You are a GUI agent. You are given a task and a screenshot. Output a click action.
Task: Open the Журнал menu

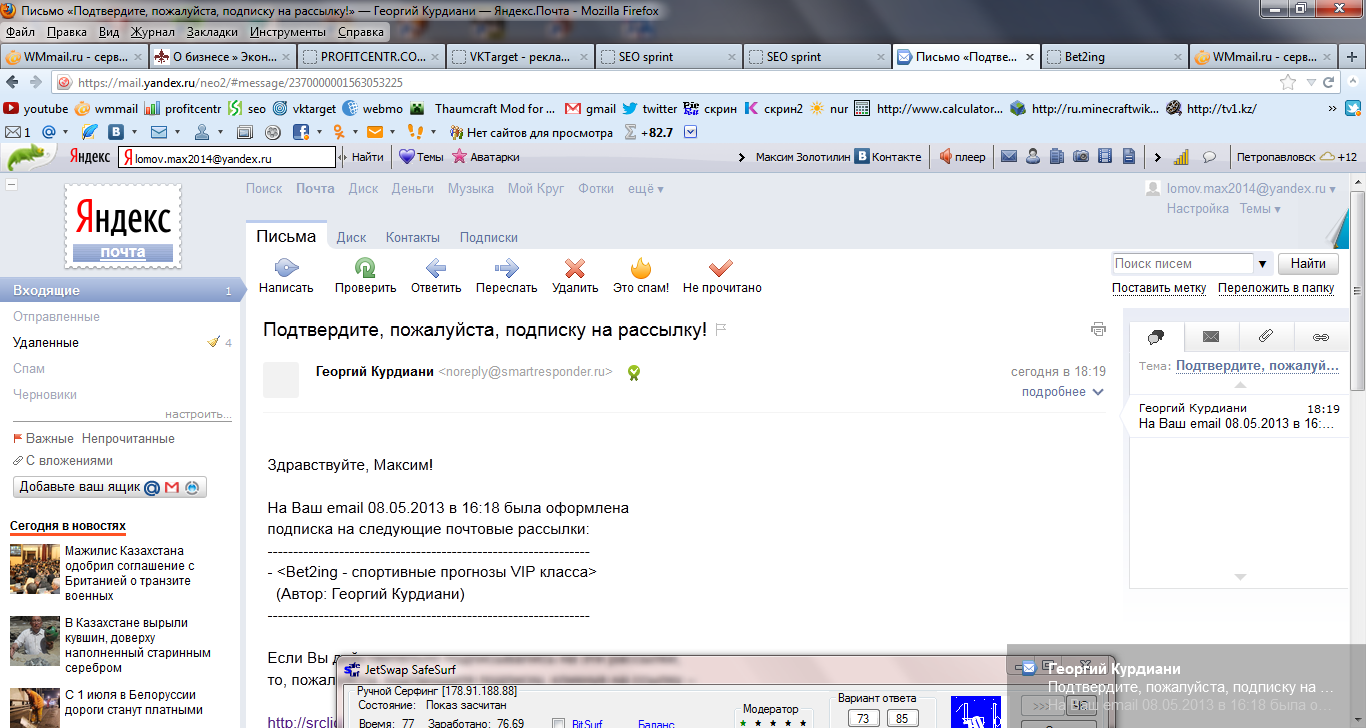[x=152, y=32]
